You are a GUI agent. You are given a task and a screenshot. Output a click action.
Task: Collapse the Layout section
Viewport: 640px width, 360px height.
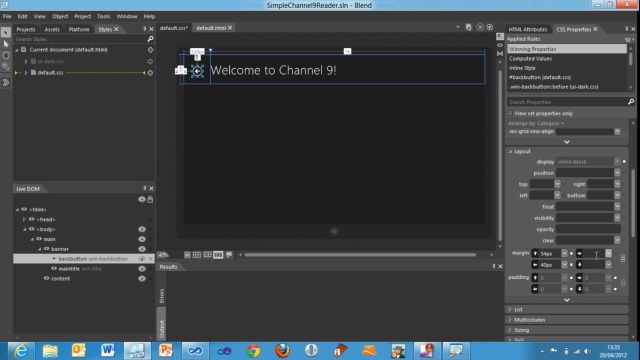tap(510, 151)
